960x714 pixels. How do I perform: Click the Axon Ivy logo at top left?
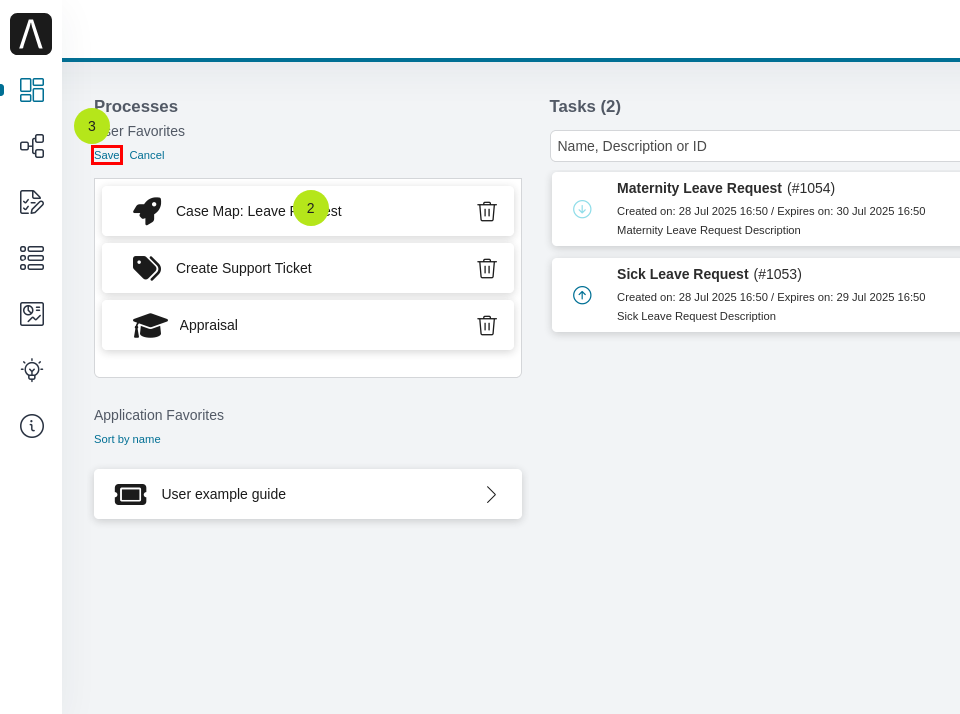click(31, 33)
